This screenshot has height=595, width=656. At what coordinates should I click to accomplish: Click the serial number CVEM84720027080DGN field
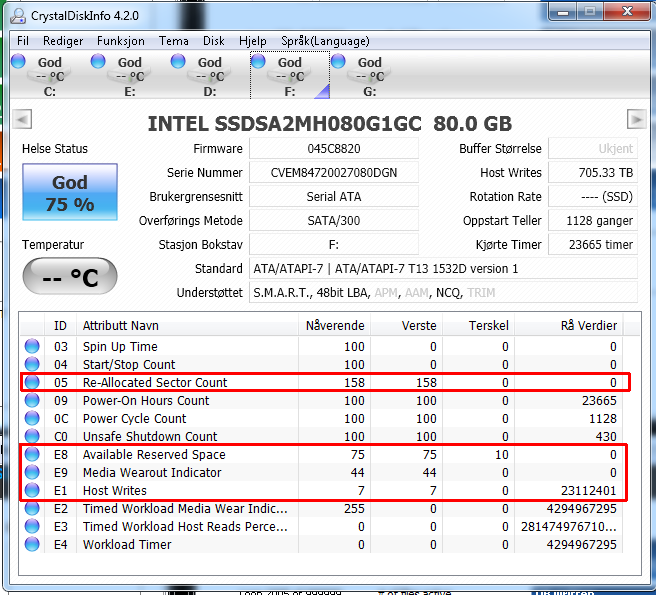click(334, 172)
